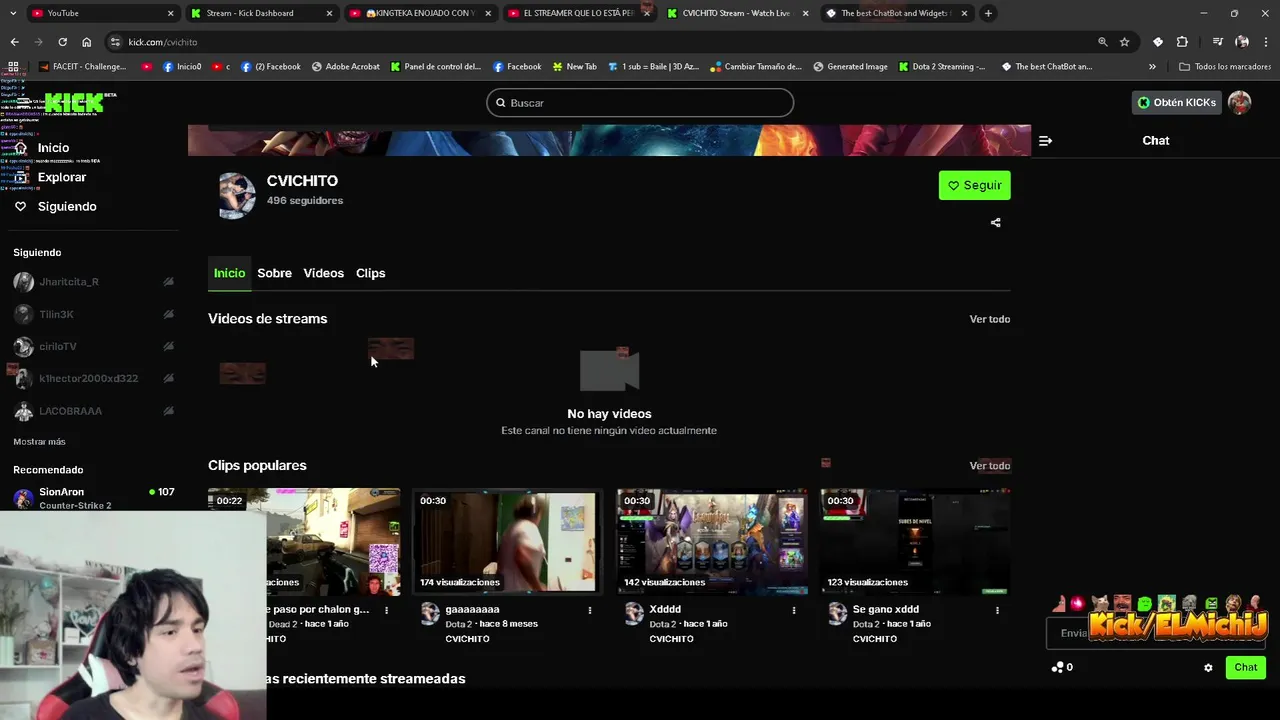Expand the list with Mostrar más
This screenshot has width=1280, height=720.
[39, 441]
